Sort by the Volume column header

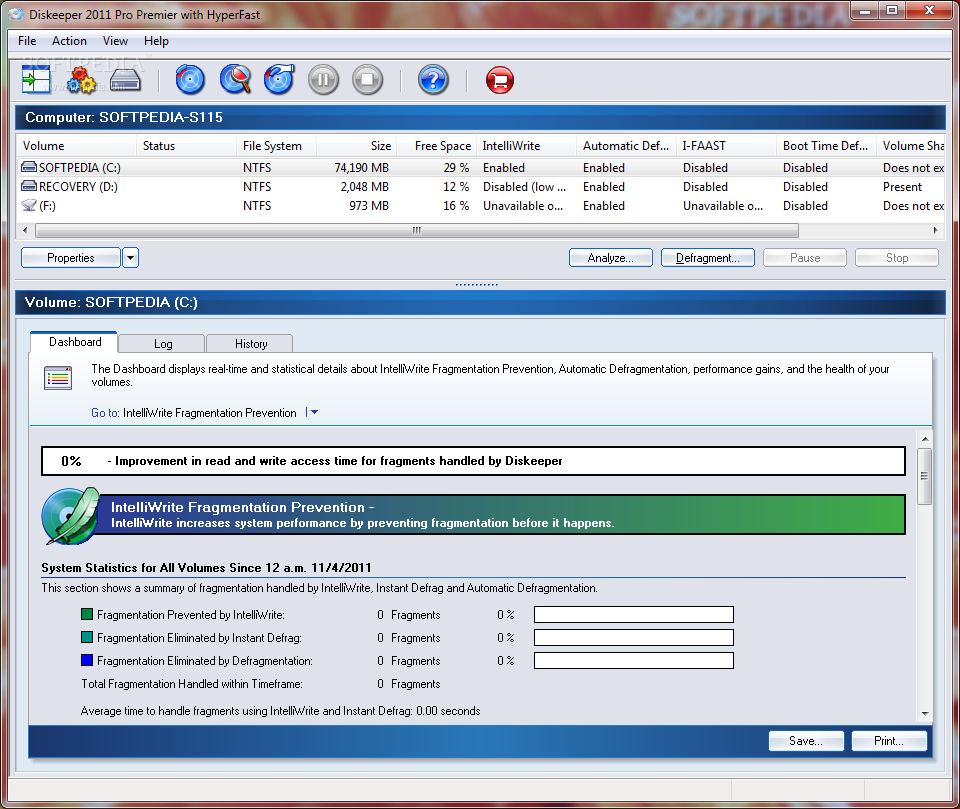pos(76,146)
